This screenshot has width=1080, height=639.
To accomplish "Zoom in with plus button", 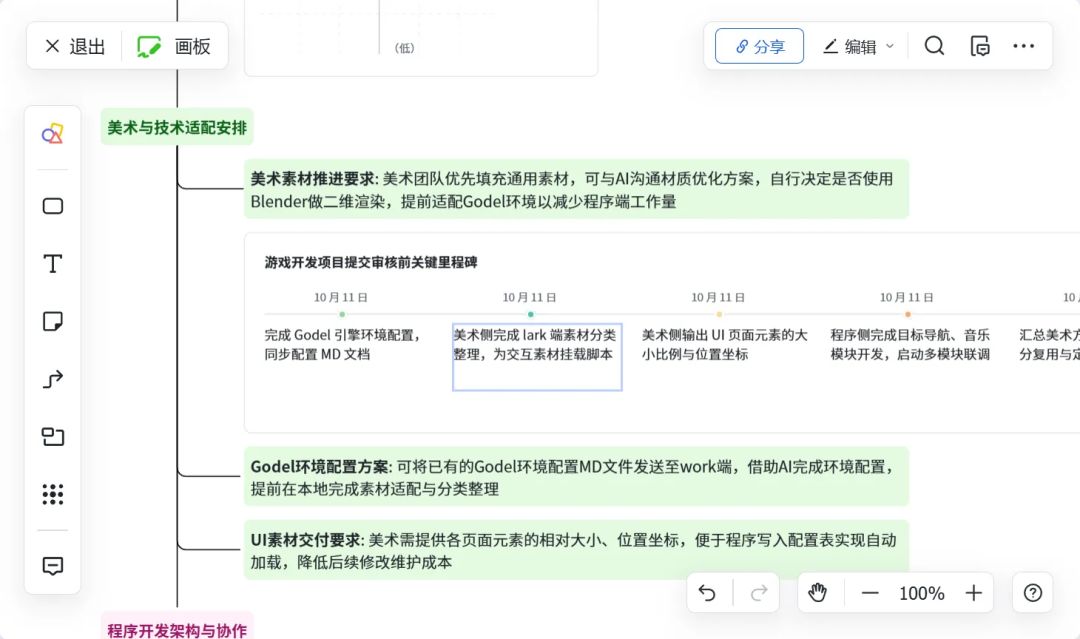I will 973,593.
